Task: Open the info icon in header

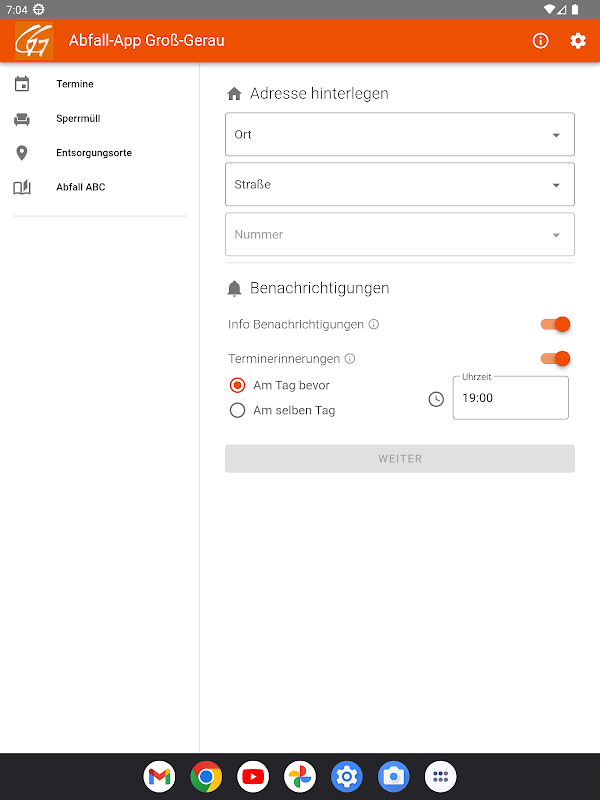Action: click(x=540, y=41)
